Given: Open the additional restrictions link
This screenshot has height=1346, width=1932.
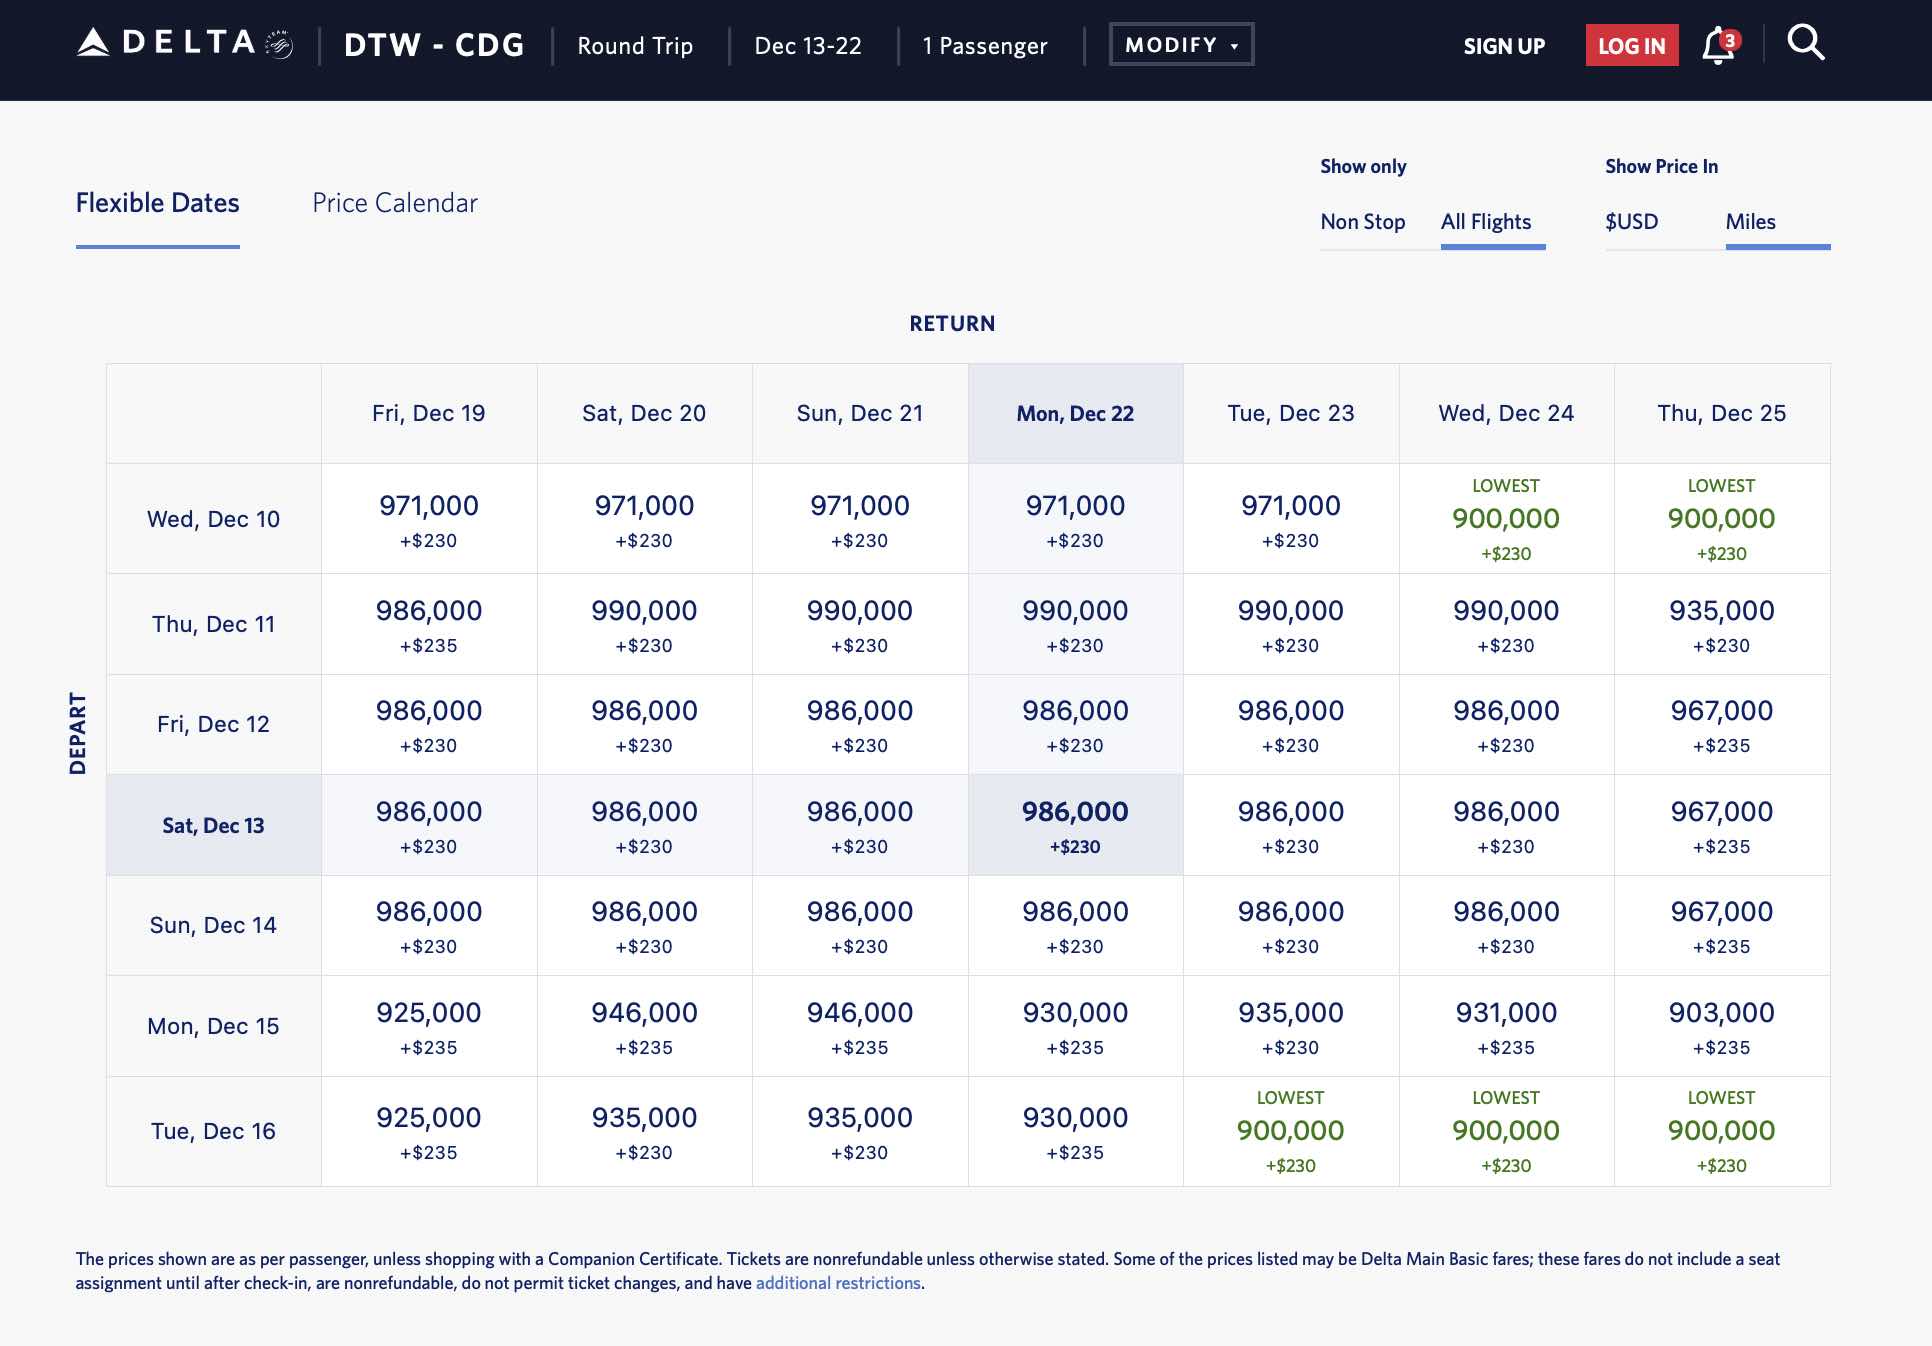Looking at the screenshot, I should click(x=837, y=1283).
